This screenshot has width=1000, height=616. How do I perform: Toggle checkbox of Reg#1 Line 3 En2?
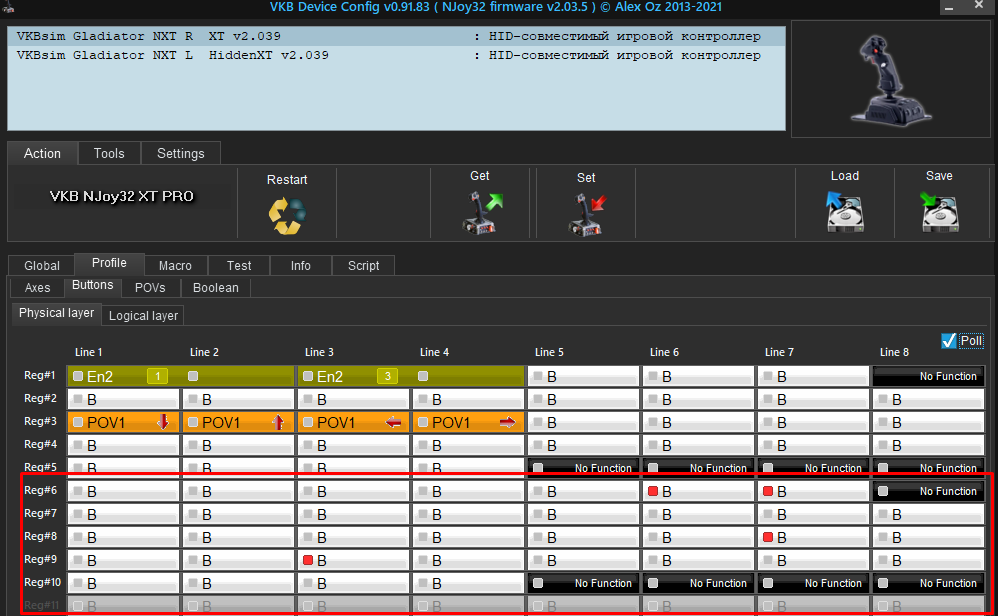coord(308,376)
